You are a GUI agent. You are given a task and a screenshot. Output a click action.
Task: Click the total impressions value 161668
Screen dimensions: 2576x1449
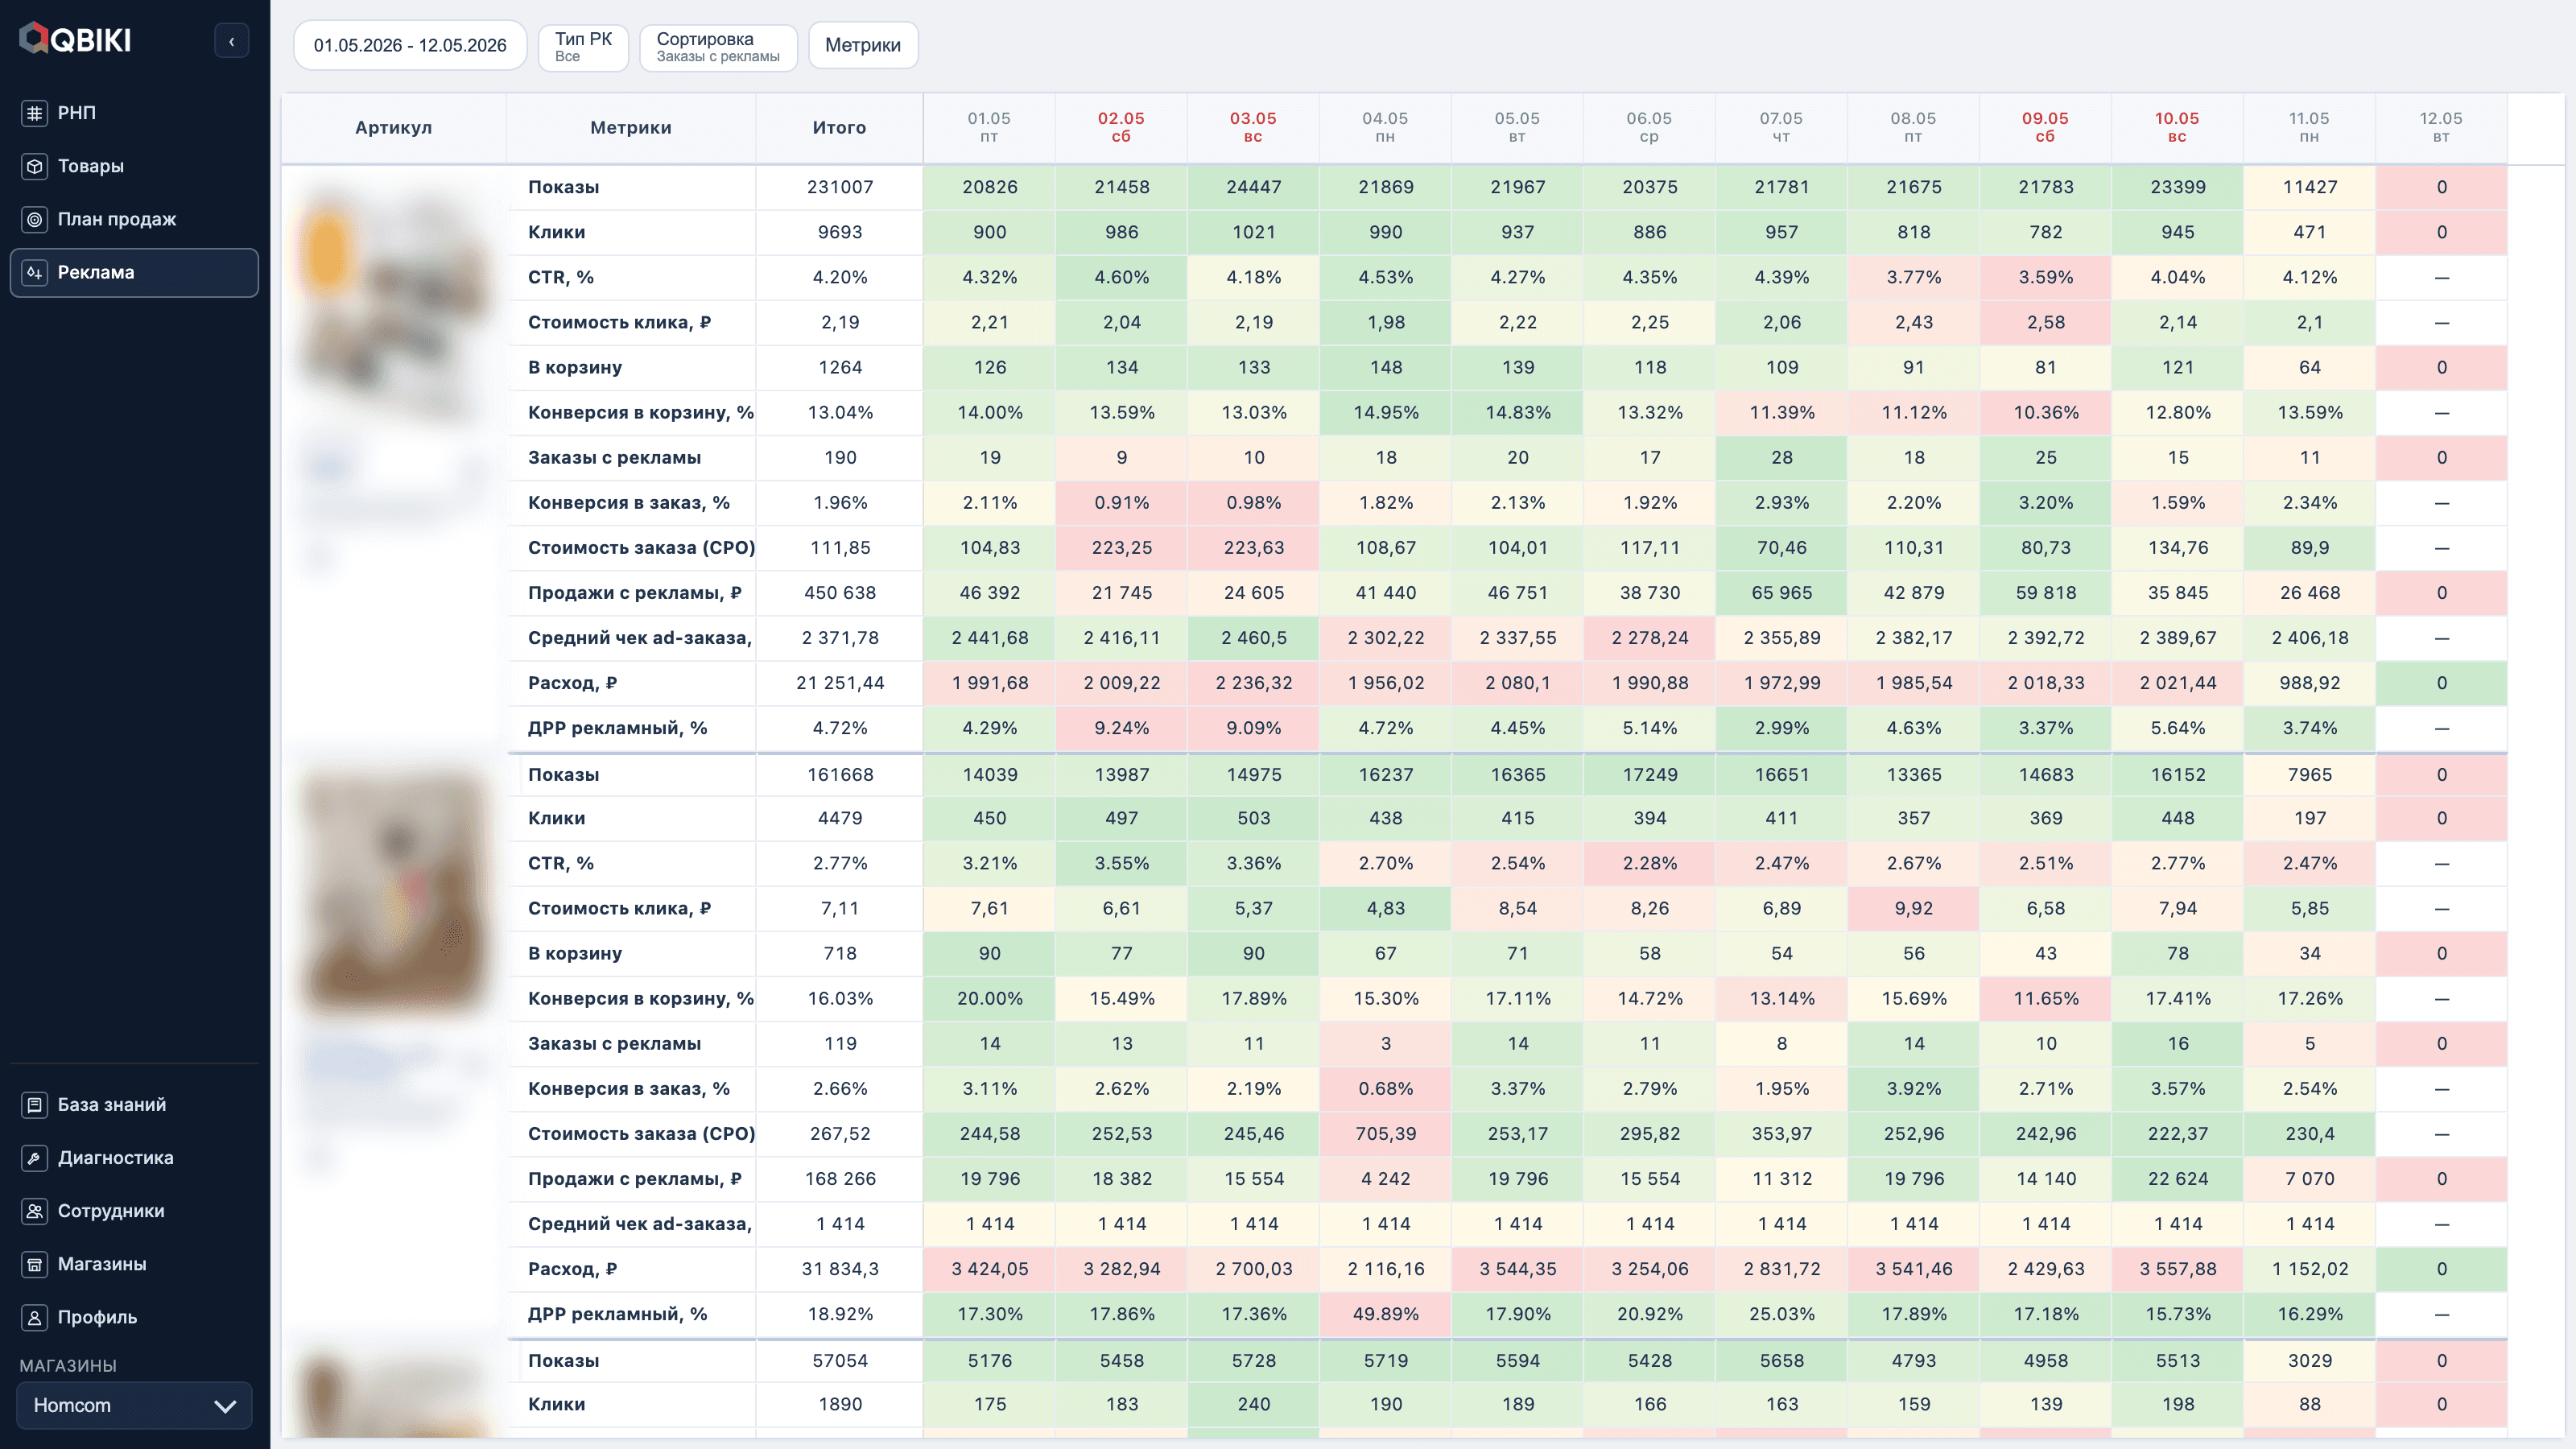840,775
